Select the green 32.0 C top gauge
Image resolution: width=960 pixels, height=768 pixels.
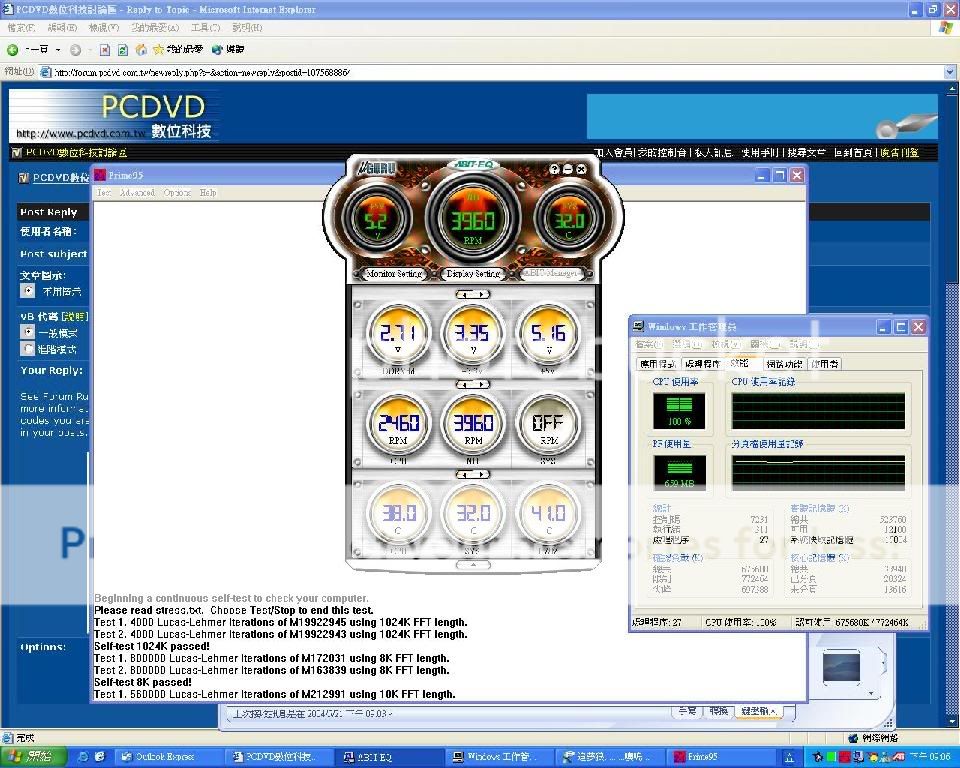coord(569,219)
